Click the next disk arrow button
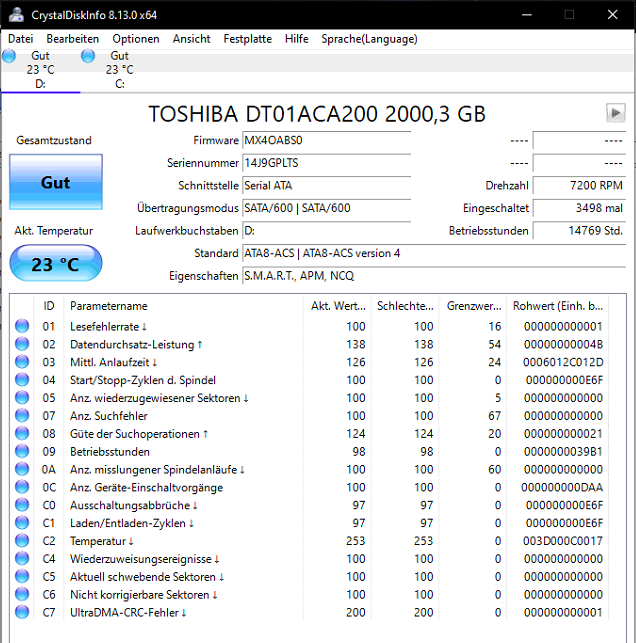636x643 pixels. (x=615, y=113)
